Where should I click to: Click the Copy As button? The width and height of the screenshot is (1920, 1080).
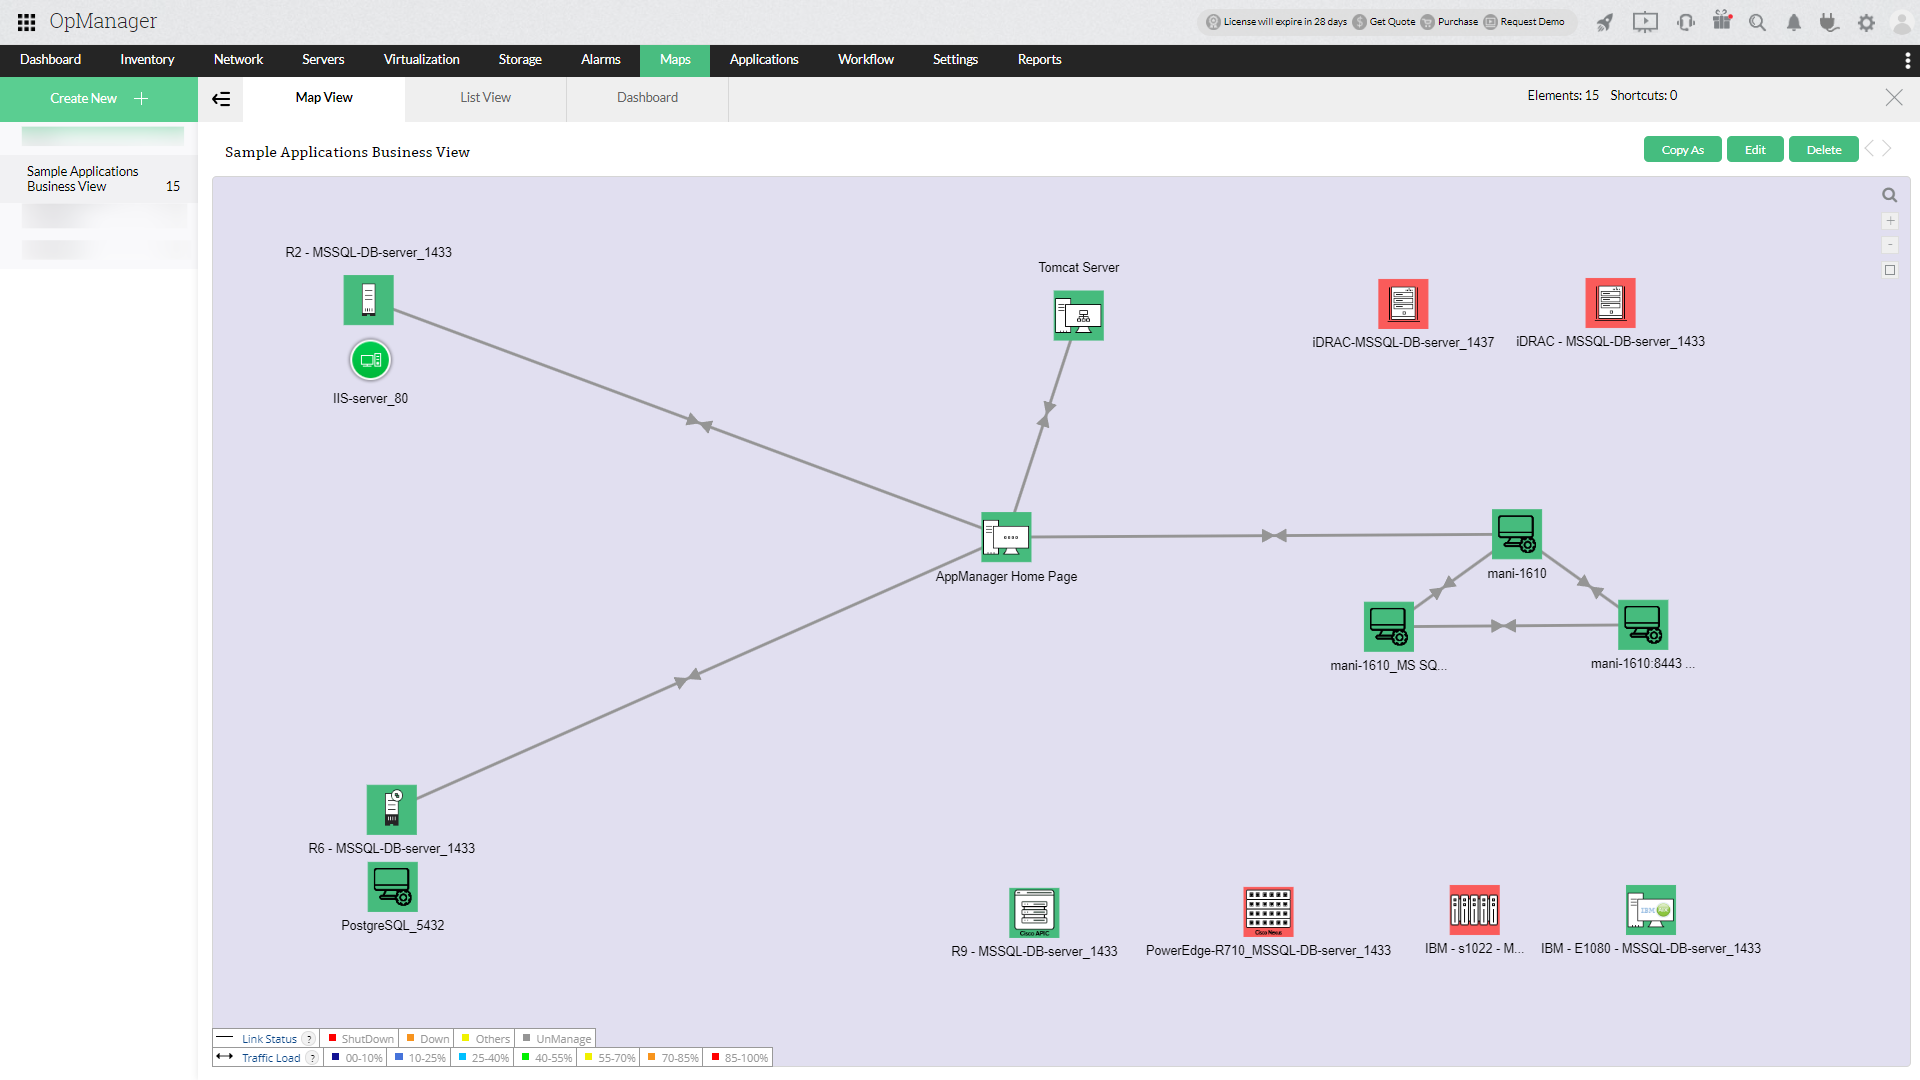click(1682, 150)
